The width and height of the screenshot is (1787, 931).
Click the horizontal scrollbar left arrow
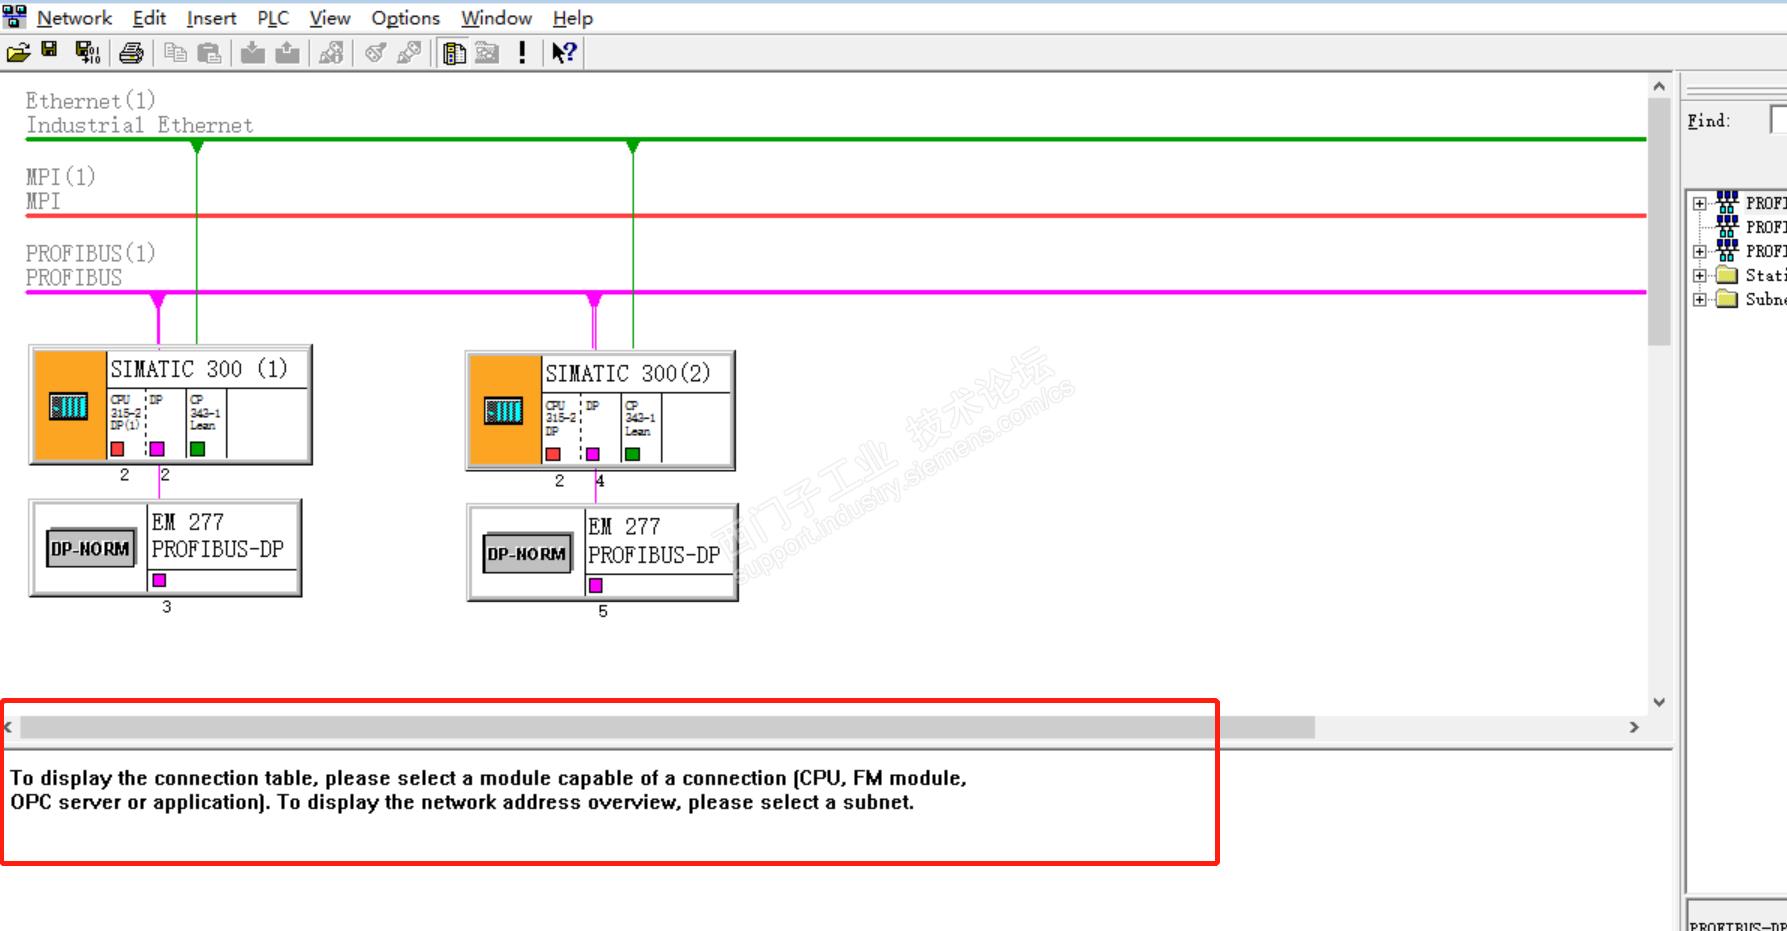pyautogui.click(x=8, y=727)
